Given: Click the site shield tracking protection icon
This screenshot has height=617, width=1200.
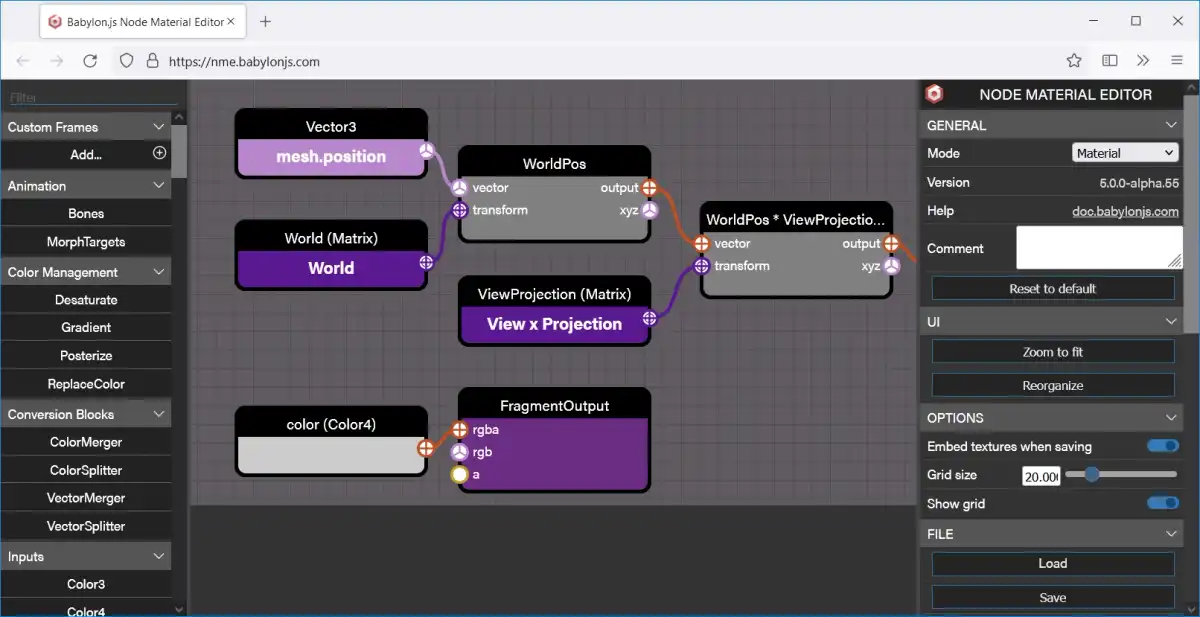Looking at the screenshot, I should (126, 61).
